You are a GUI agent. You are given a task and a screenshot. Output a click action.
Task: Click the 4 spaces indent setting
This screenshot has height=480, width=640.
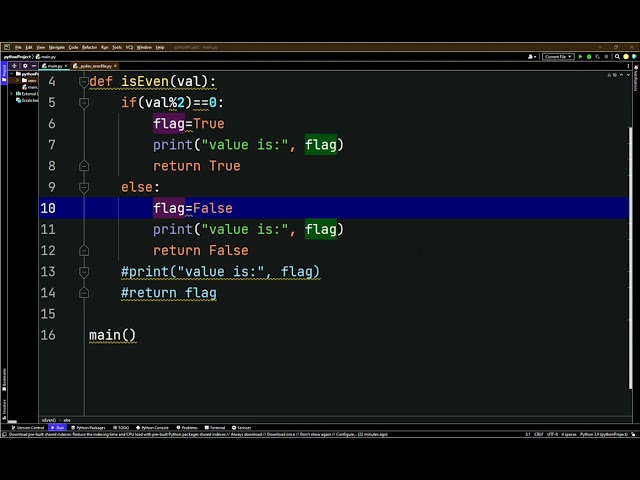click(x=569, y=434)
